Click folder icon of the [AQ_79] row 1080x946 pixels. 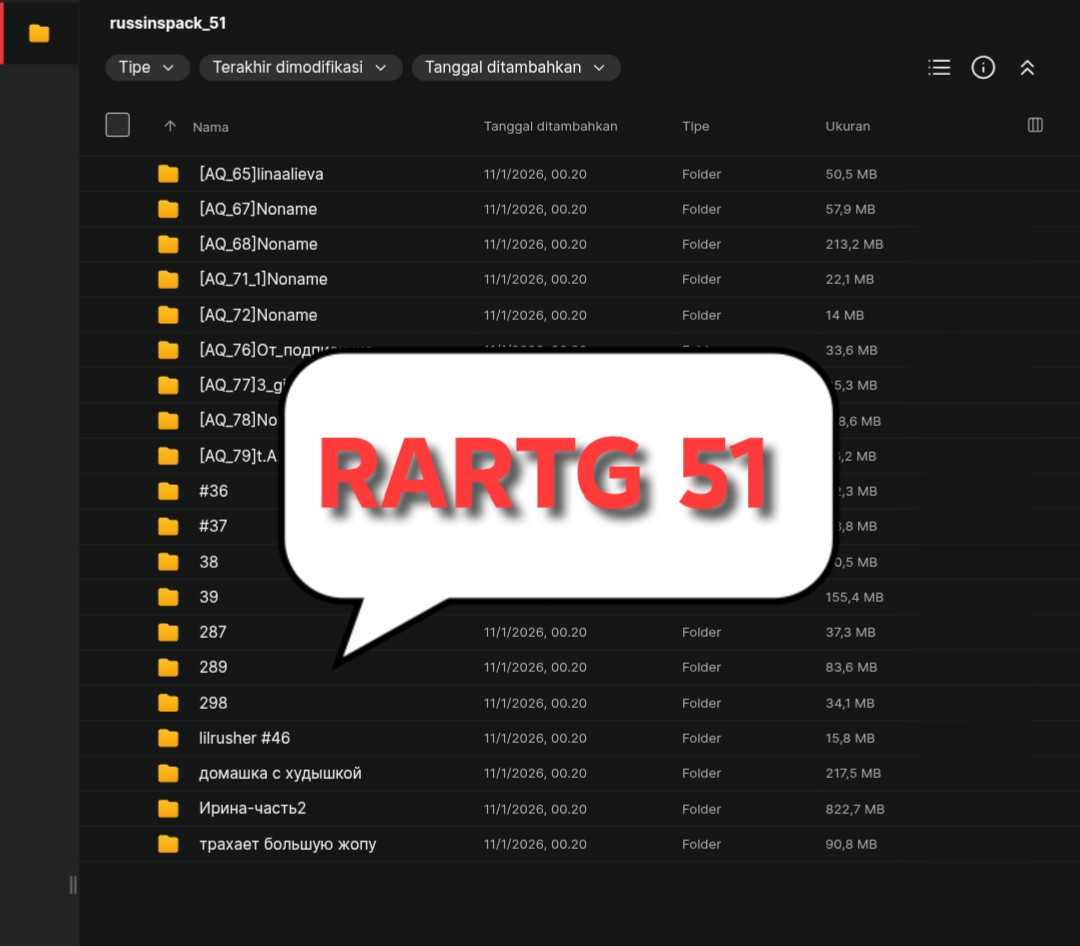pos(168,455)
